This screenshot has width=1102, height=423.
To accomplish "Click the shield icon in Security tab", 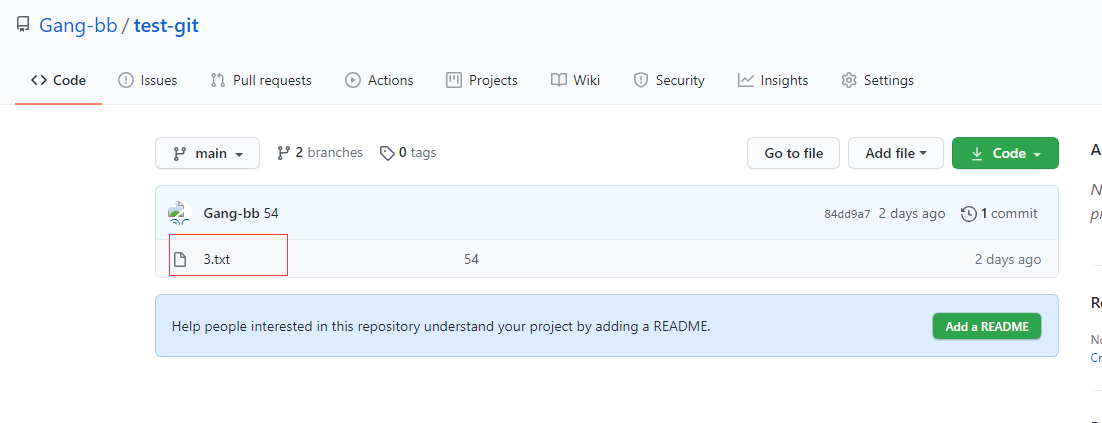I will (x=640, y=80).
